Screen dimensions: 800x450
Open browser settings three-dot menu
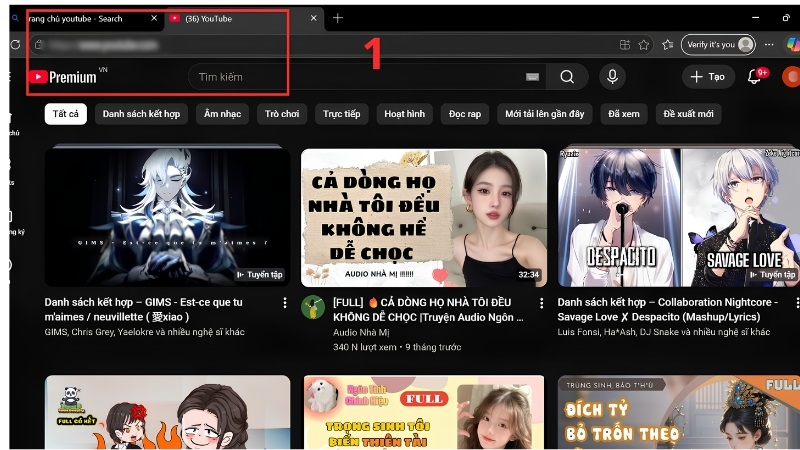[769, 45]
